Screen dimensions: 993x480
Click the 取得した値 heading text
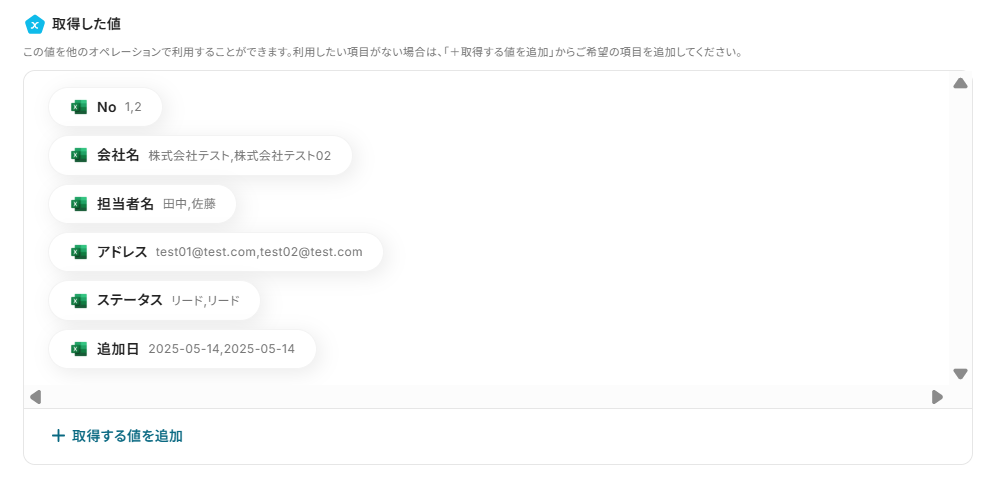click(x=86, y=24)
